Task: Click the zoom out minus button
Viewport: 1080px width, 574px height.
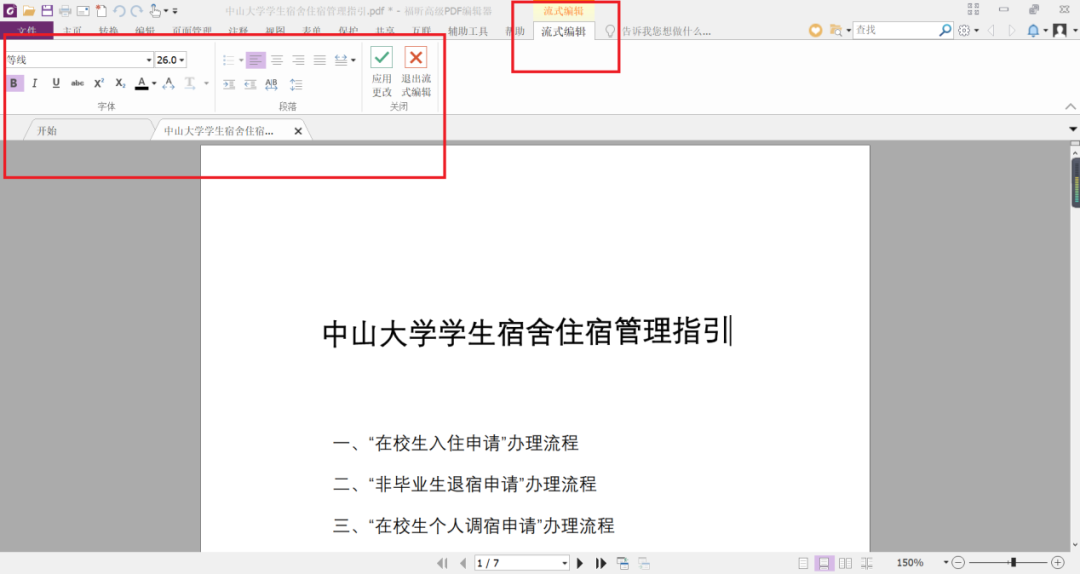Action: [958, 563]
